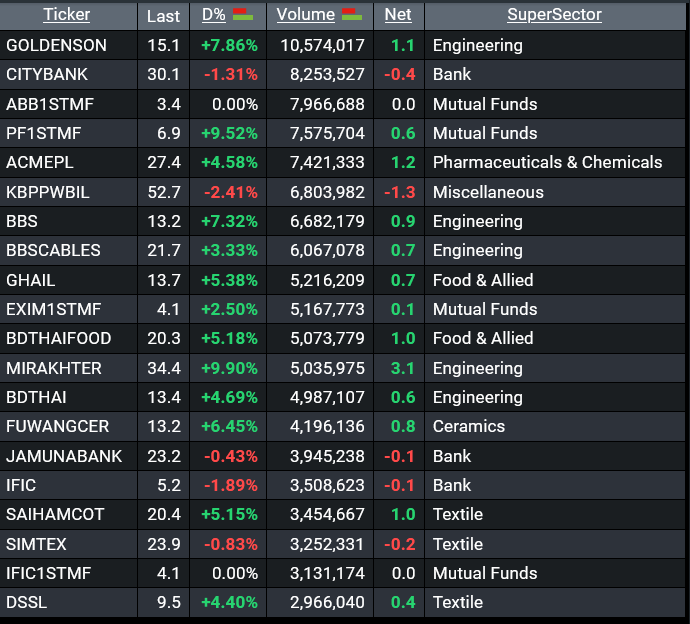Click the Miscellaneous sector cell
Screen dimensions: 690x624
pyautogui.click(x=488, y=192)
